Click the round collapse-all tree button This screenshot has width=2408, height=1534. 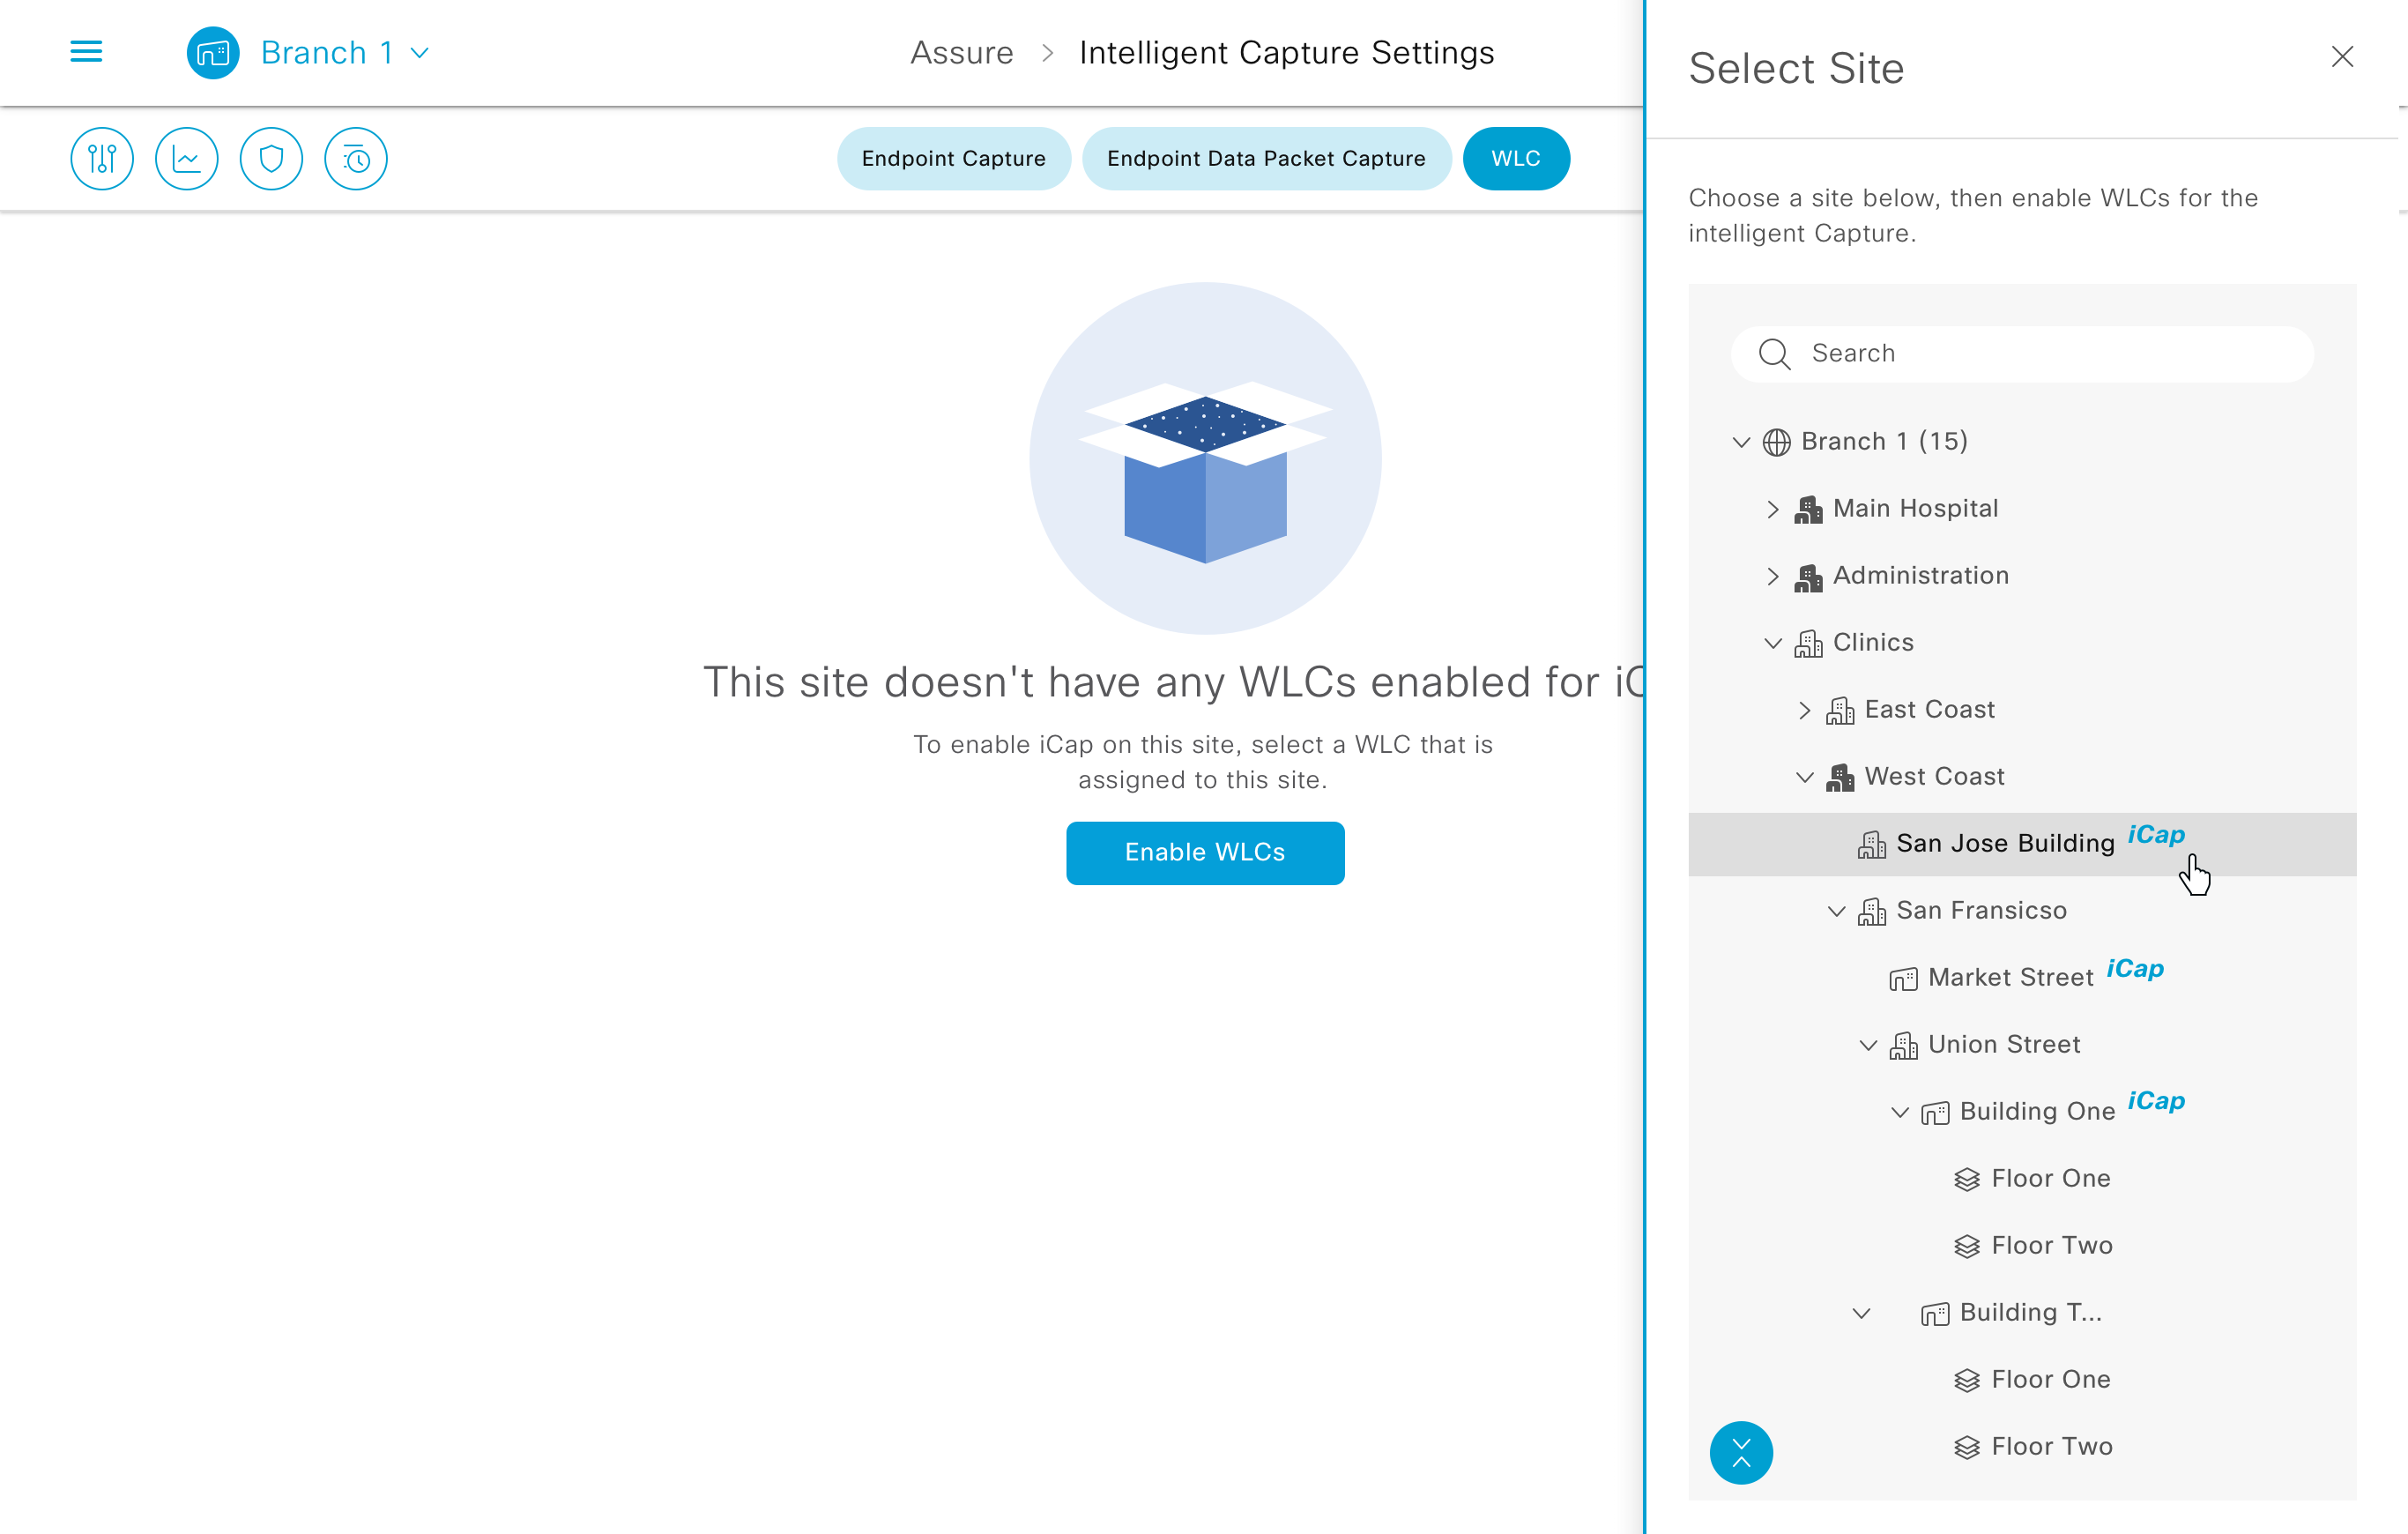[1741, 1452]
